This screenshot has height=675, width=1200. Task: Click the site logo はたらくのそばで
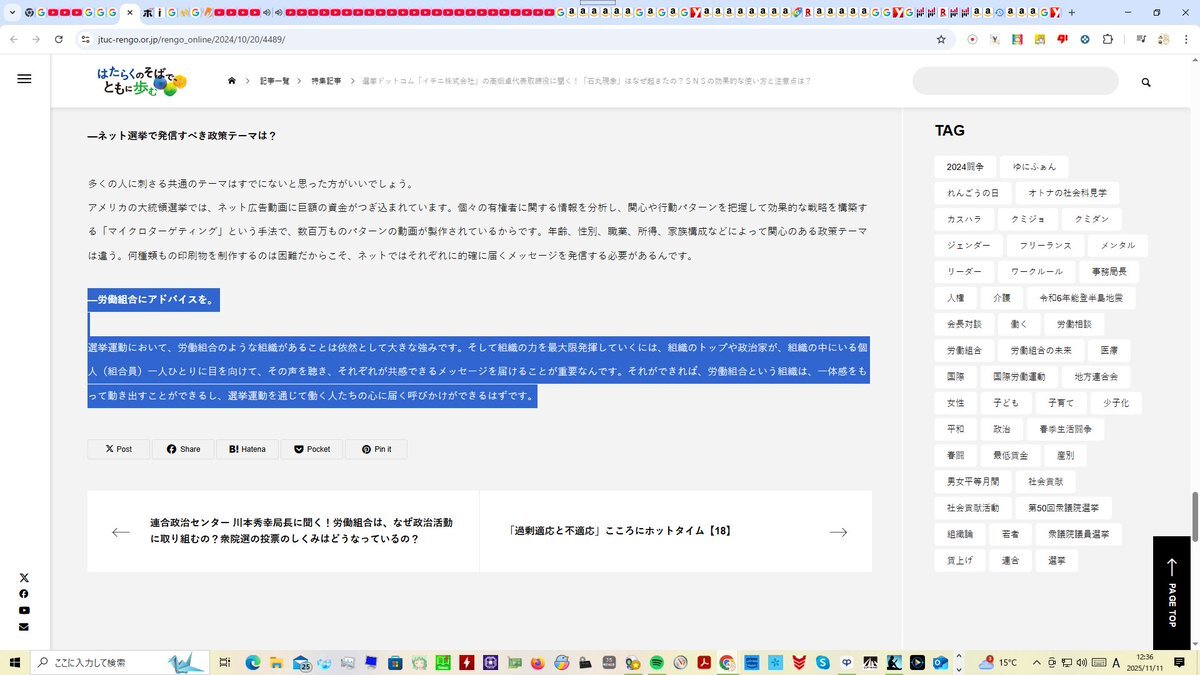click(142, 81)
